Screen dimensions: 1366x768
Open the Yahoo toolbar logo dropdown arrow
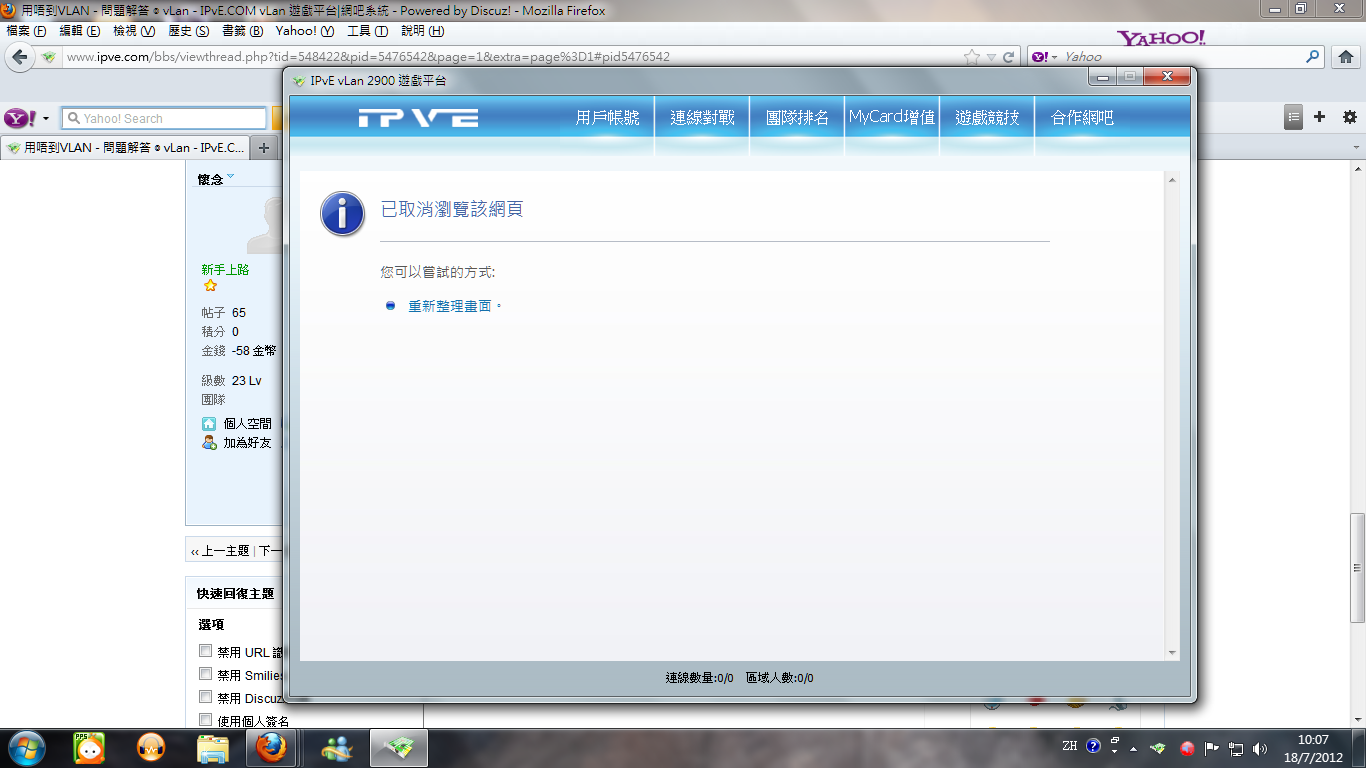point(46,118)
